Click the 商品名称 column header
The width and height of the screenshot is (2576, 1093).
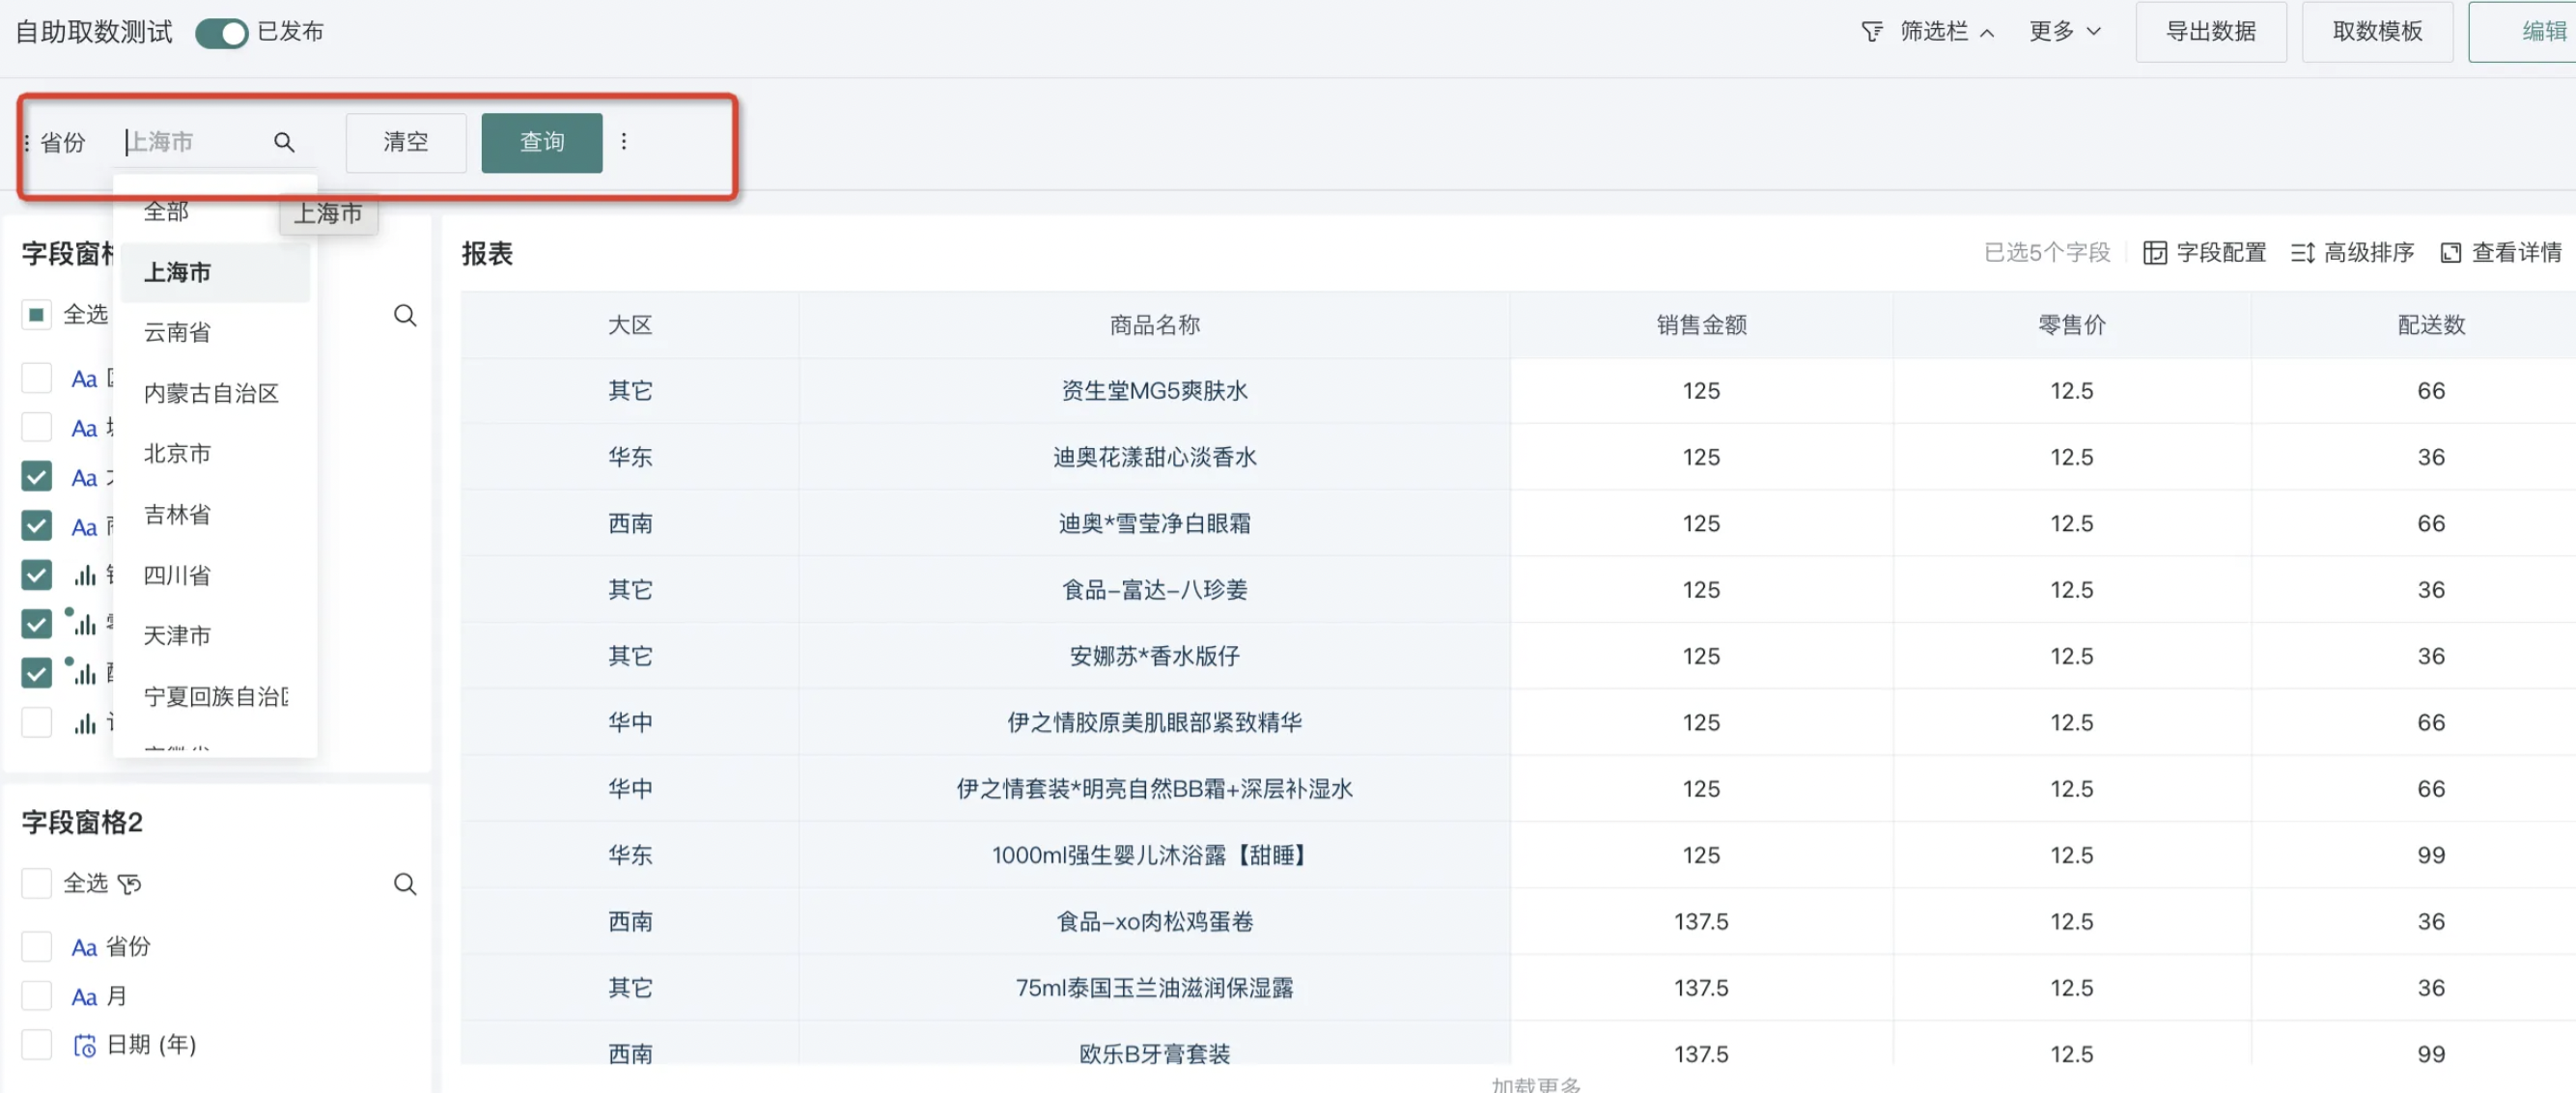pos(1154,325)
